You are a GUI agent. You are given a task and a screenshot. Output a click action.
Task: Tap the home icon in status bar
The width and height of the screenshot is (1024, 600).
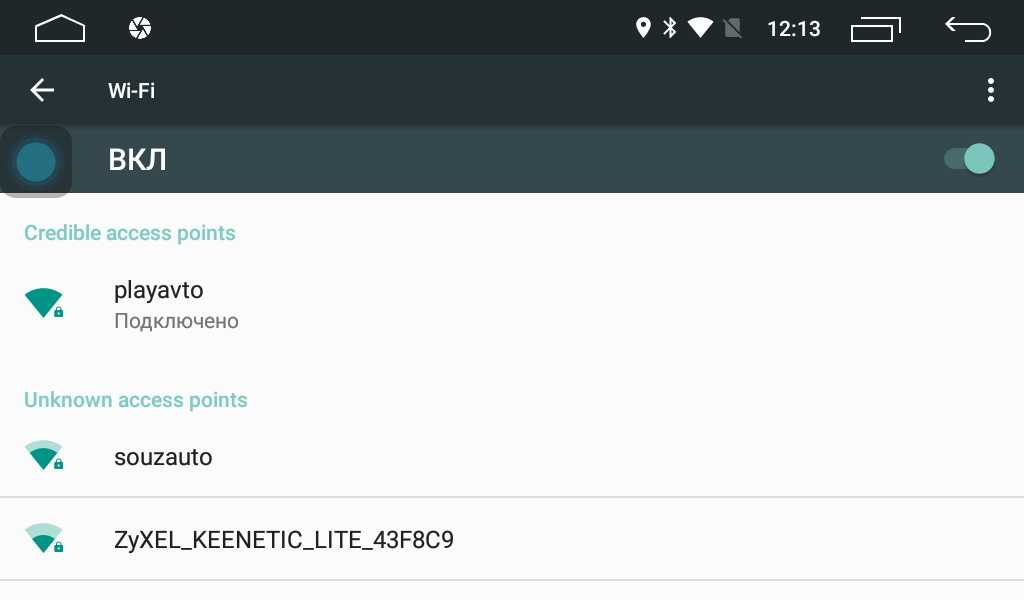click(59, 28)
